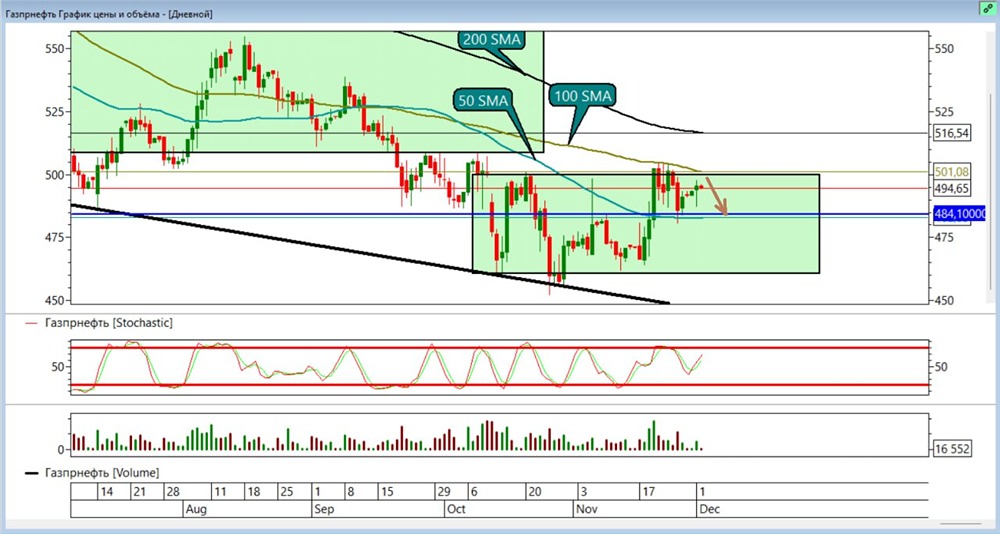
Task: Click the date 1 above Dec label
Action: [702, 492]
